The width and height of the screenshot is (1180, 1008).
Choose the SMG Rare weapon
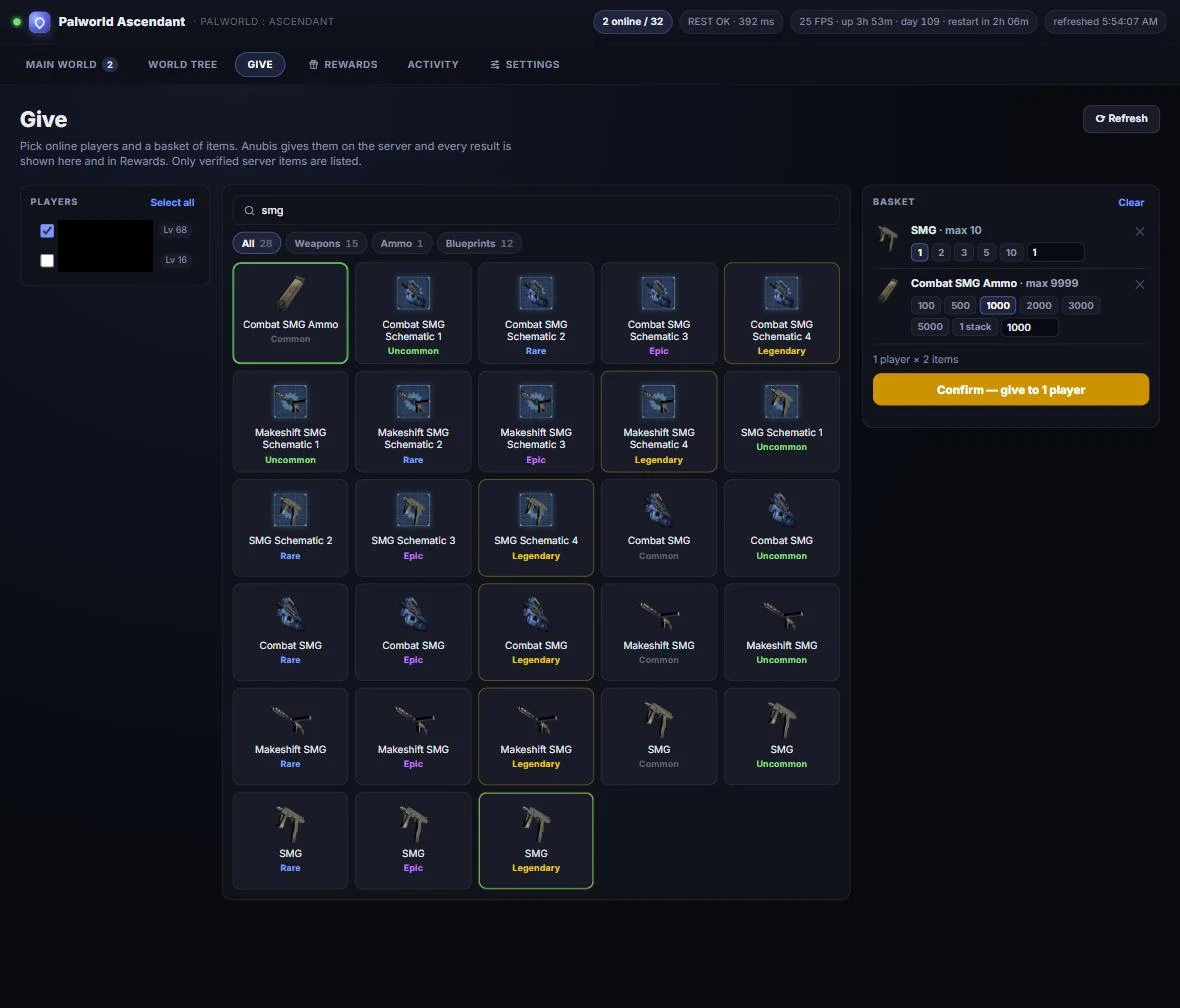290,840
